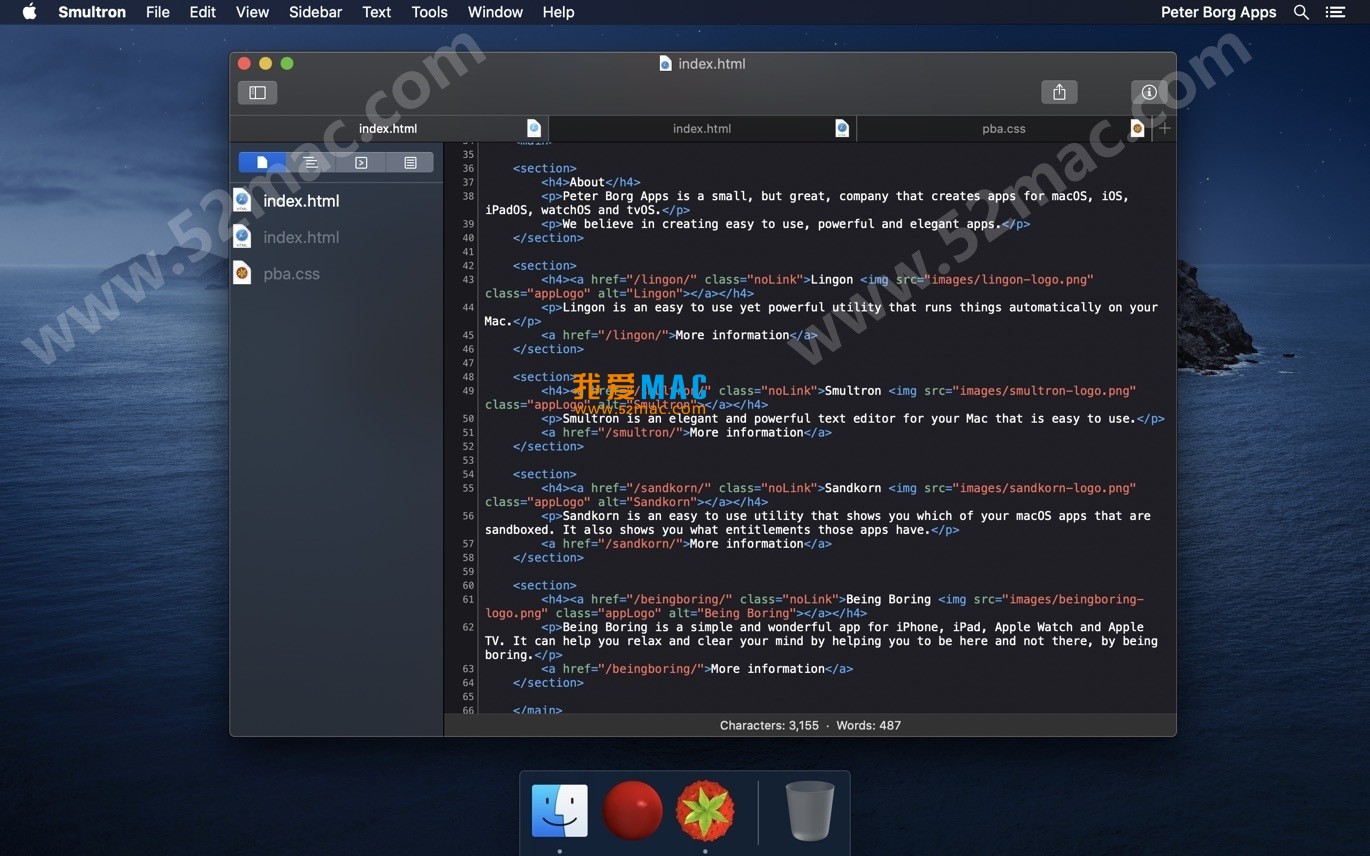Open the Edit menu
Image resolution: width=1370 pixels, height=856 pixels.
203,12
